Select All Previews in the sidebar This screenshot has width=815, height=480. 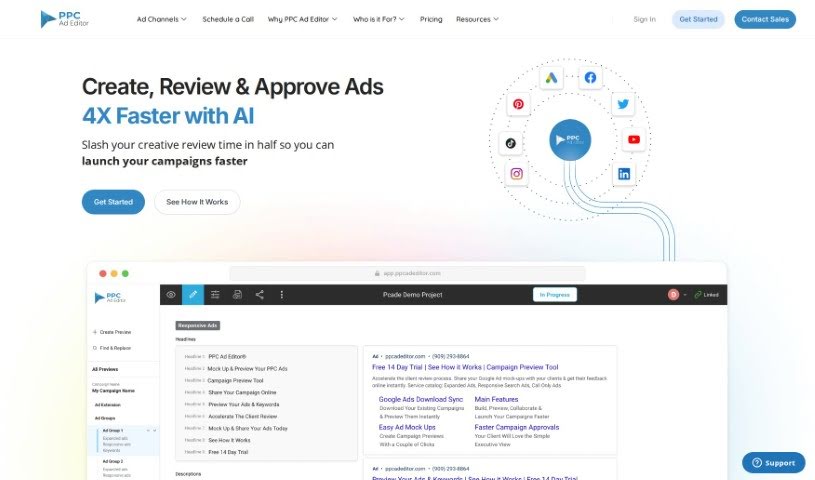(105, 369)
